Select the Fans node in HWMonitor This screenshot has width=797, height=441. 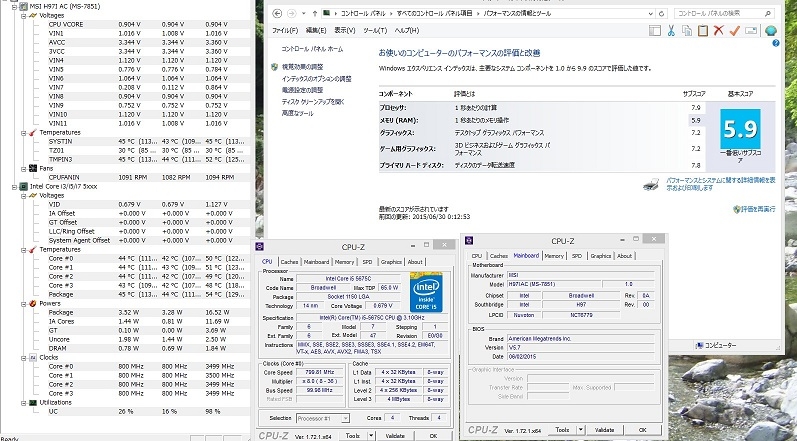coord(47,168)
